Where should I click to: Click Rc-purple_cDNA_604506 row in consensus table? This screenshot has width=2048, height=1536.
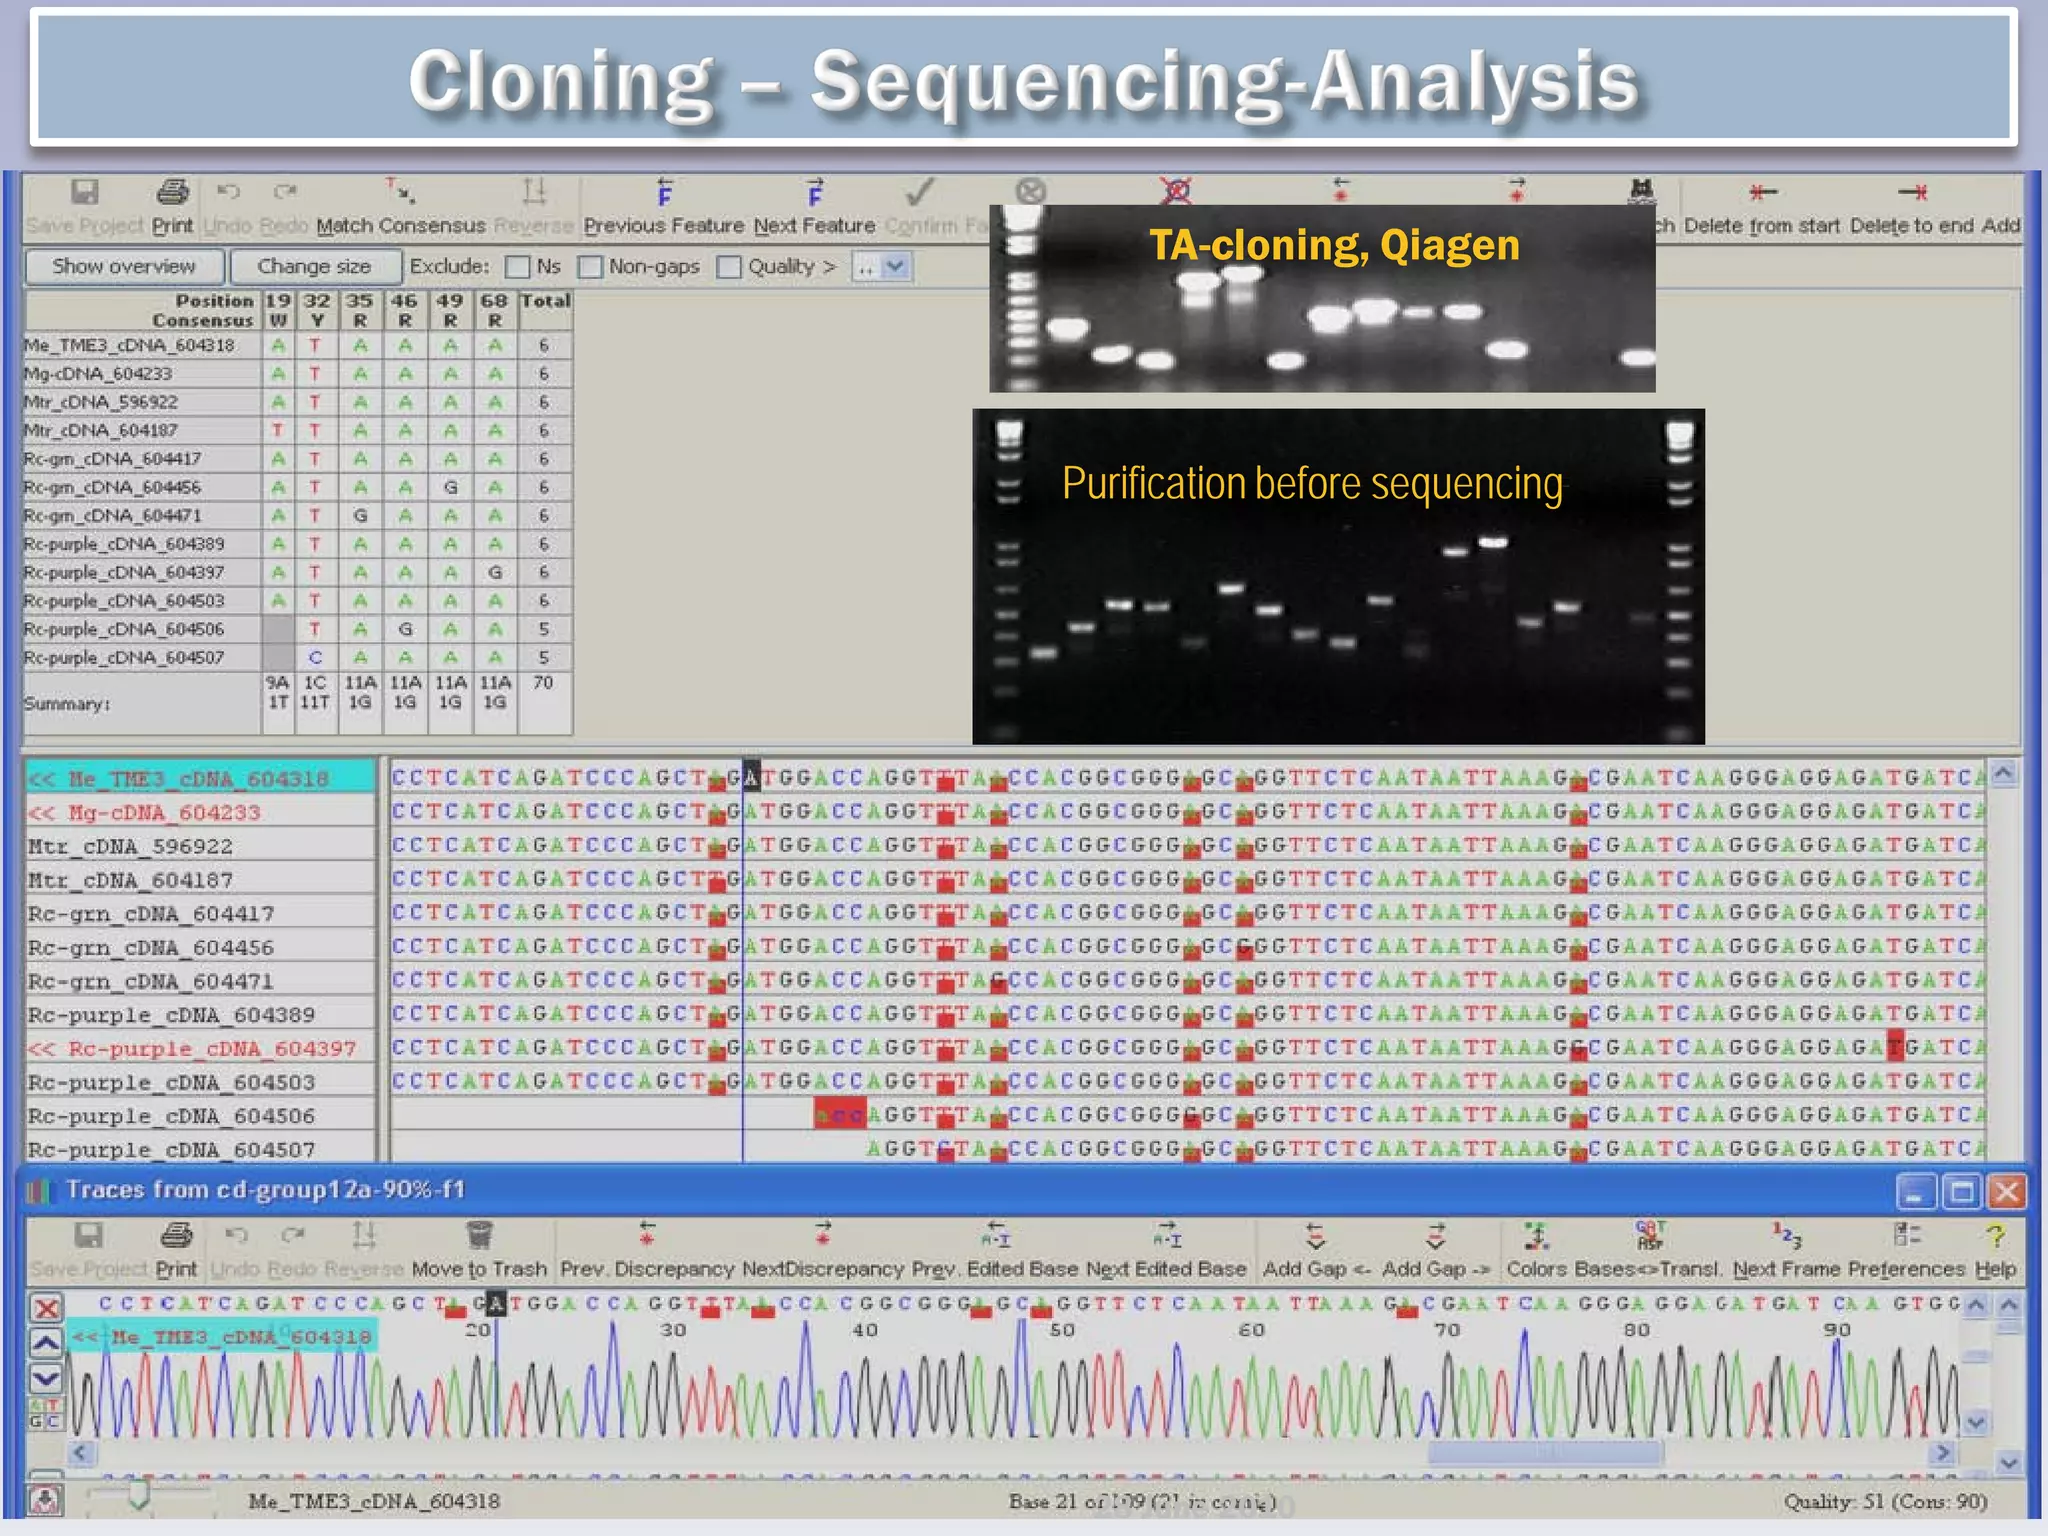(x=297, y=629)
